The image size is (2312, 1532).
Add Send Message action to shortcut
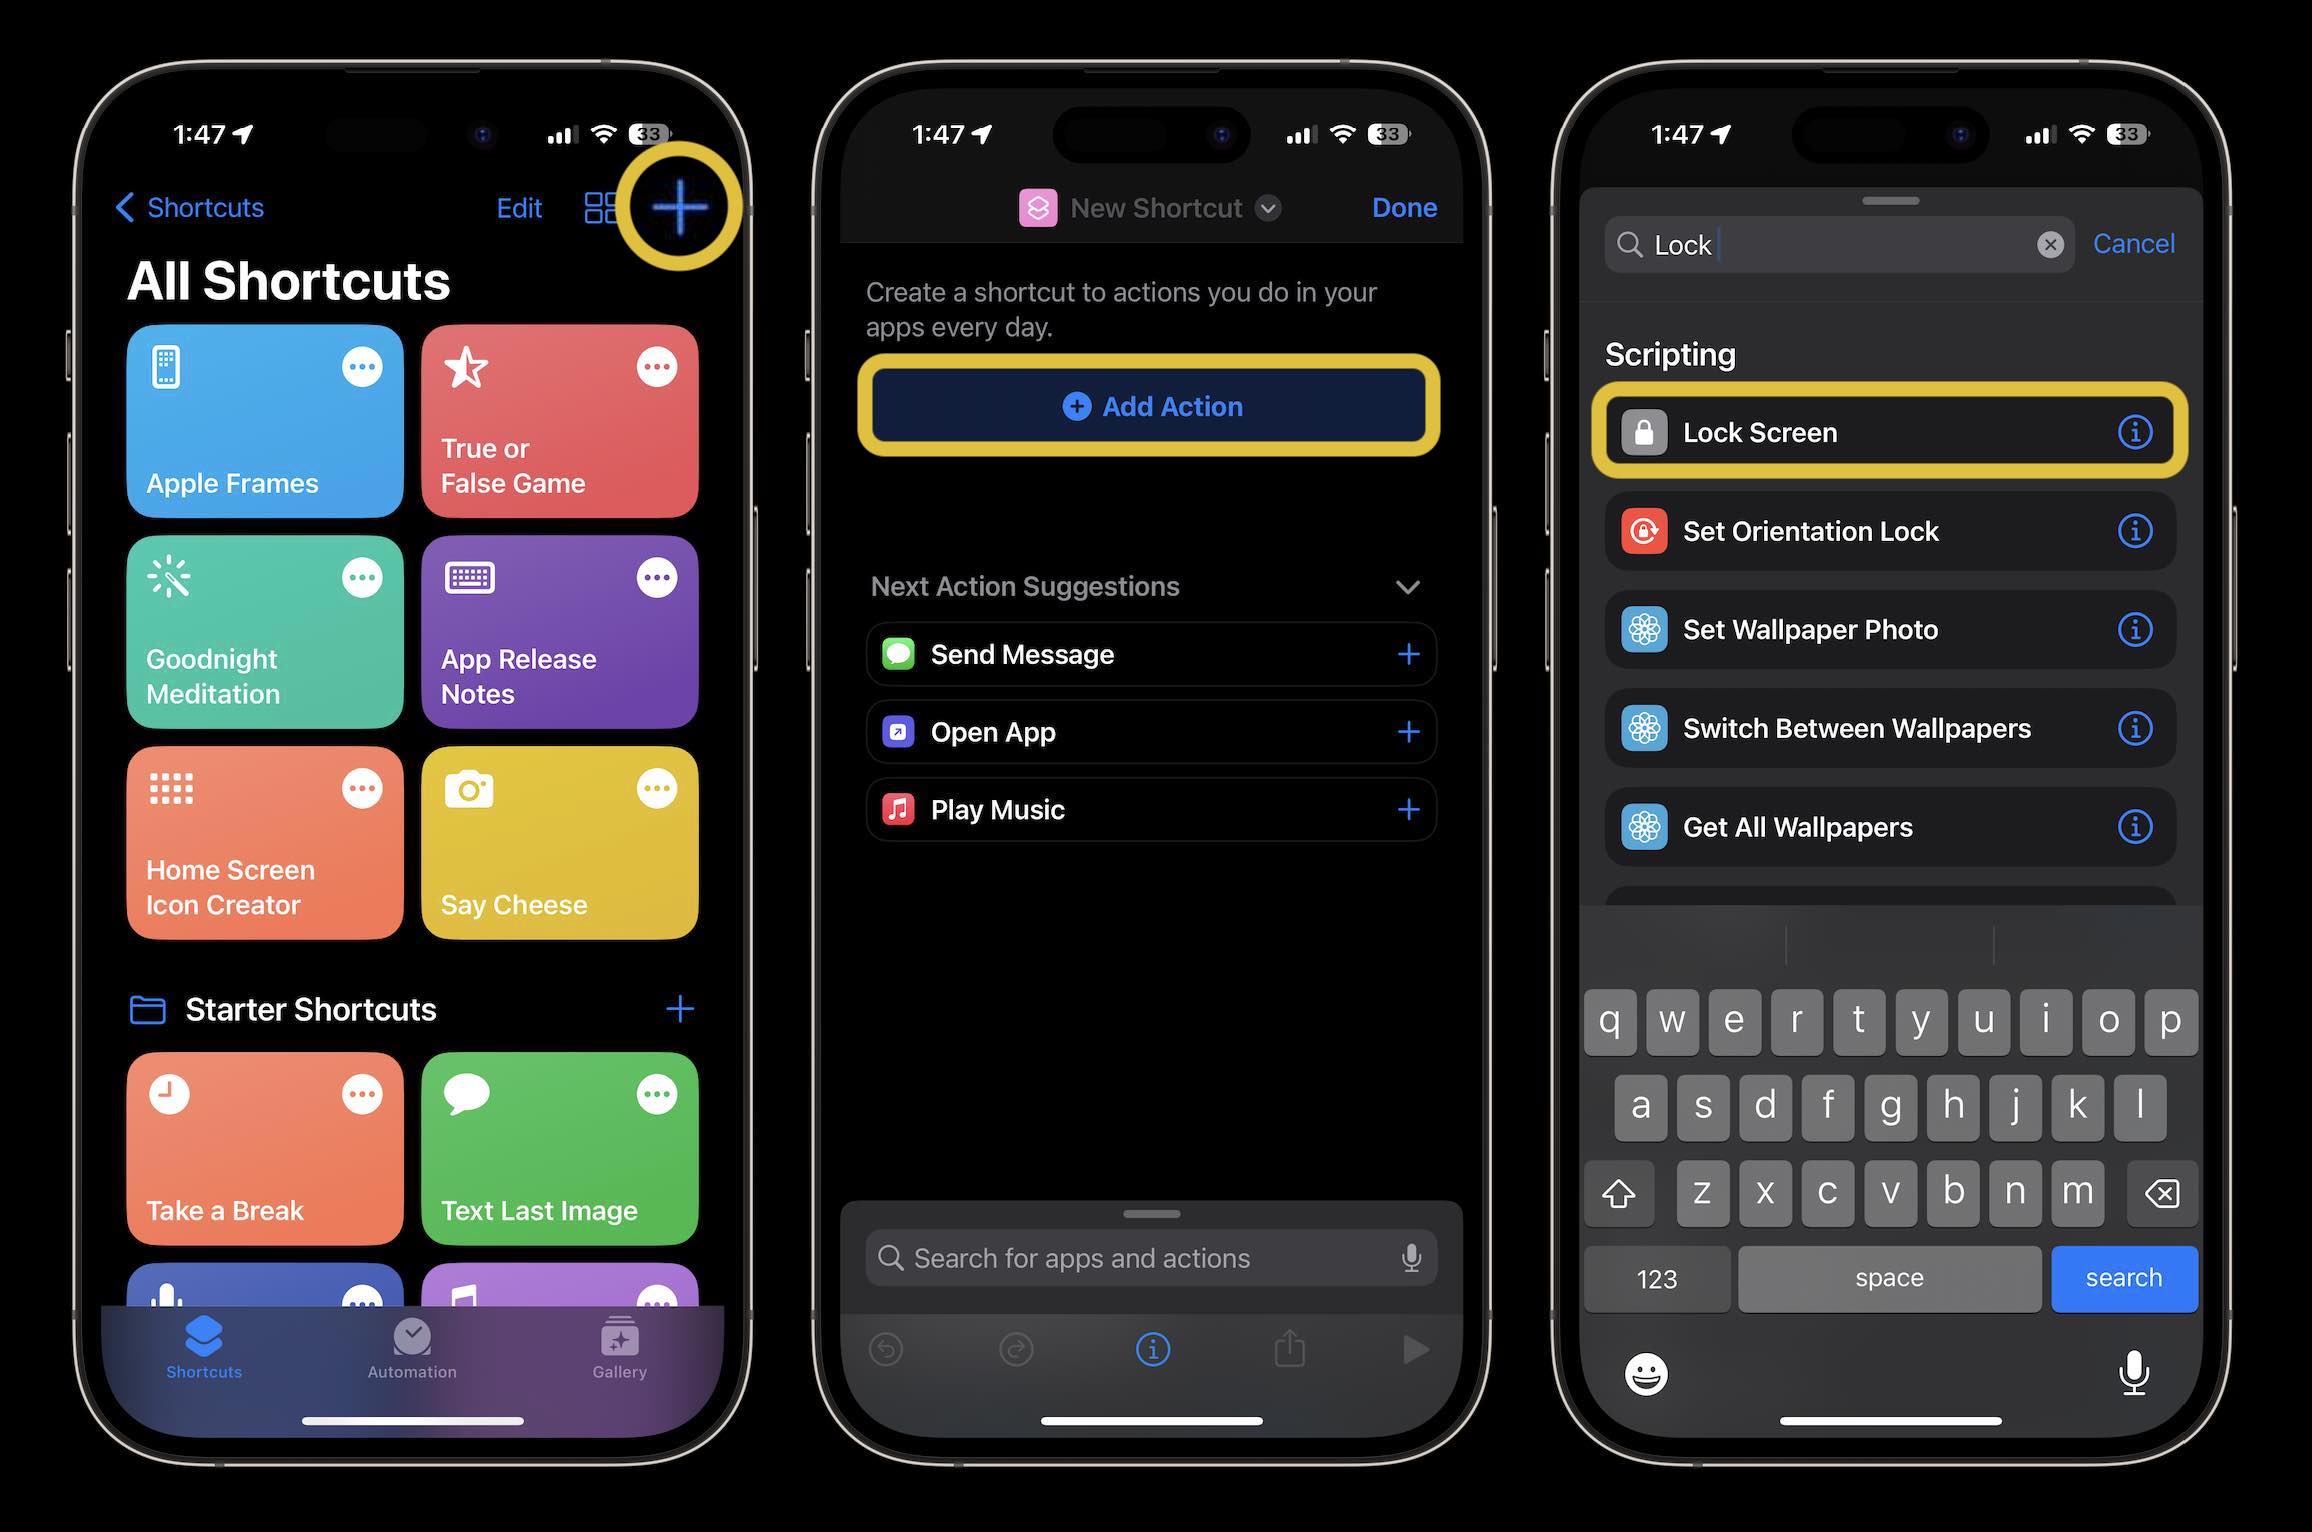(x=1409, y=653)
